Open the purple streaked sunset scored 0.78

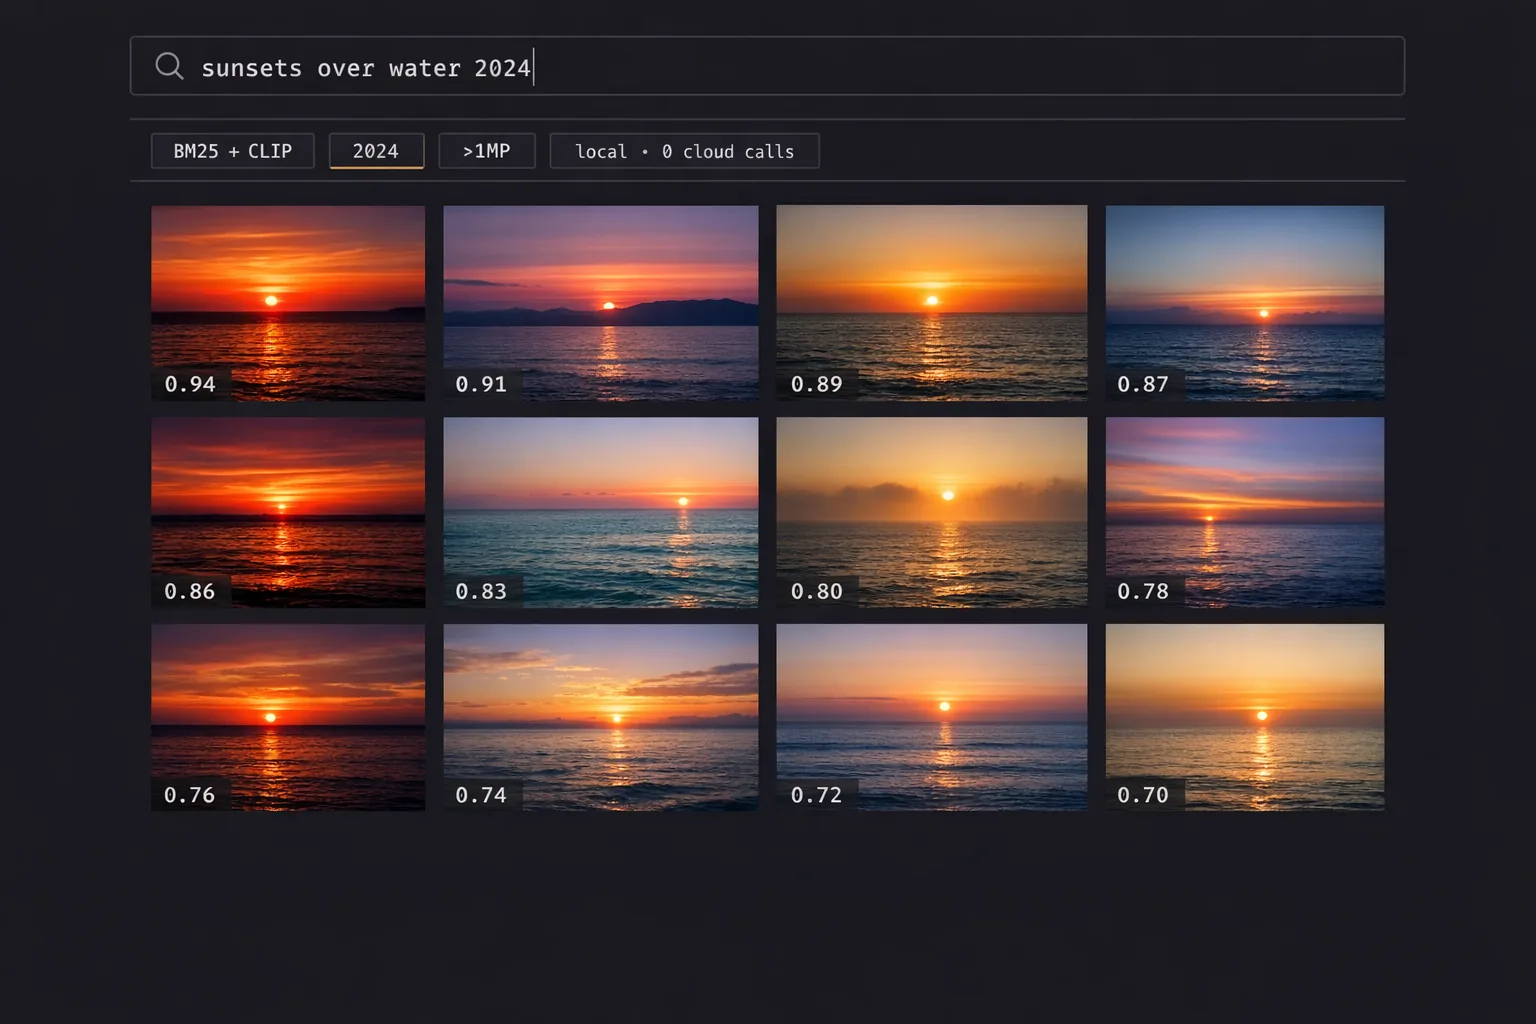[x=1245, y=512]
